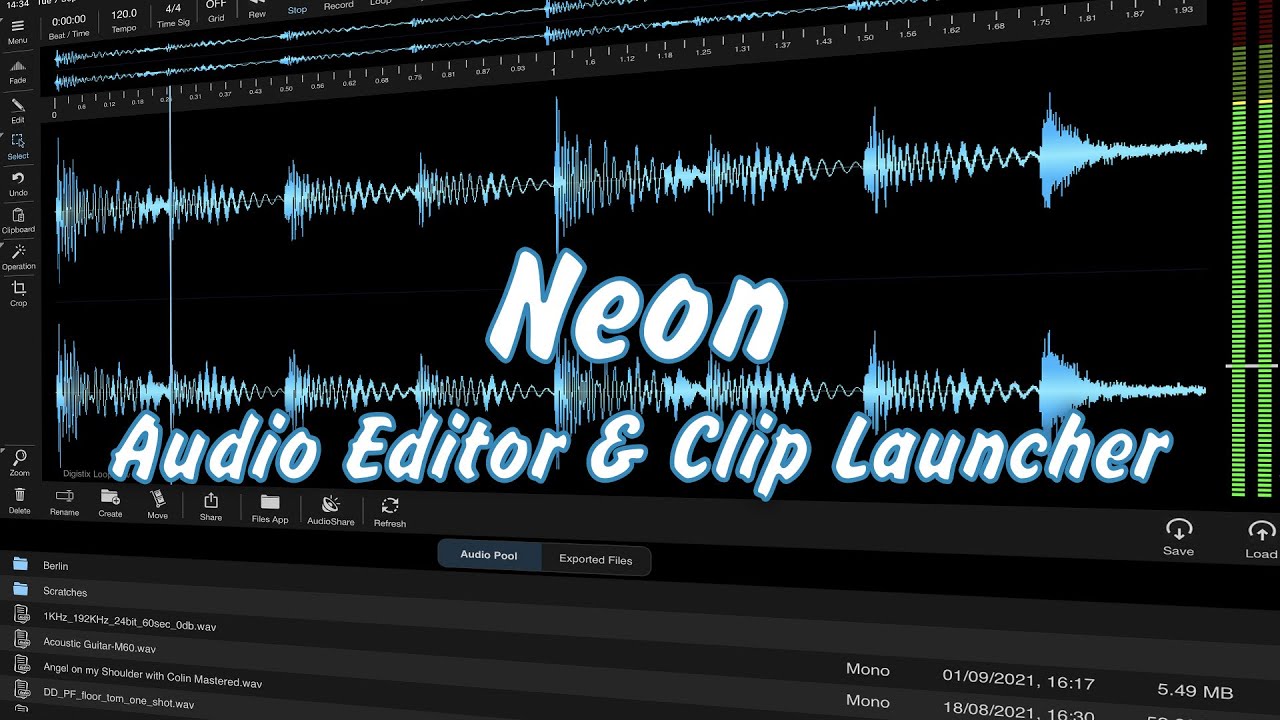Image resolution: width=1280 pixels, height=720 pixels.
Task: Click the Acoustic Guitar-M60.wav file icon
Action: (x=21, y=639)
